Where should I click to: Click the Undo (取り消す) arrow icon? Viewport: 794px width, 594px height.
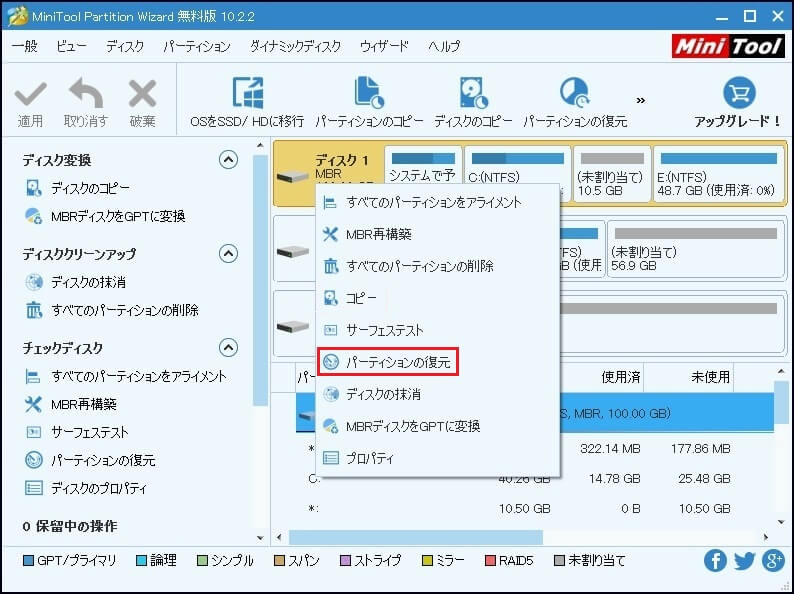[x=86, y=93]
